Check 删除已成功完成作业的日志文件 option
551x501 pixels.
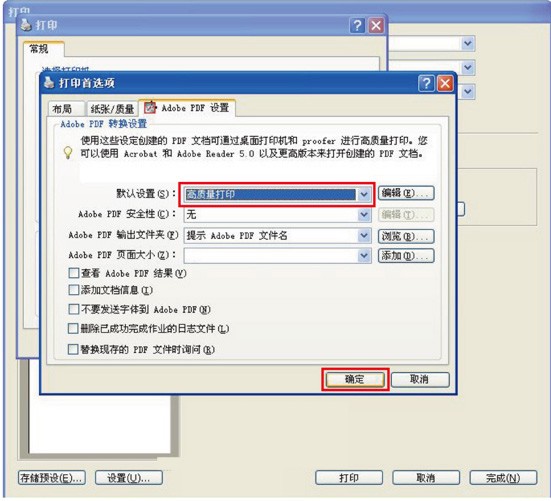pos(73,328)
